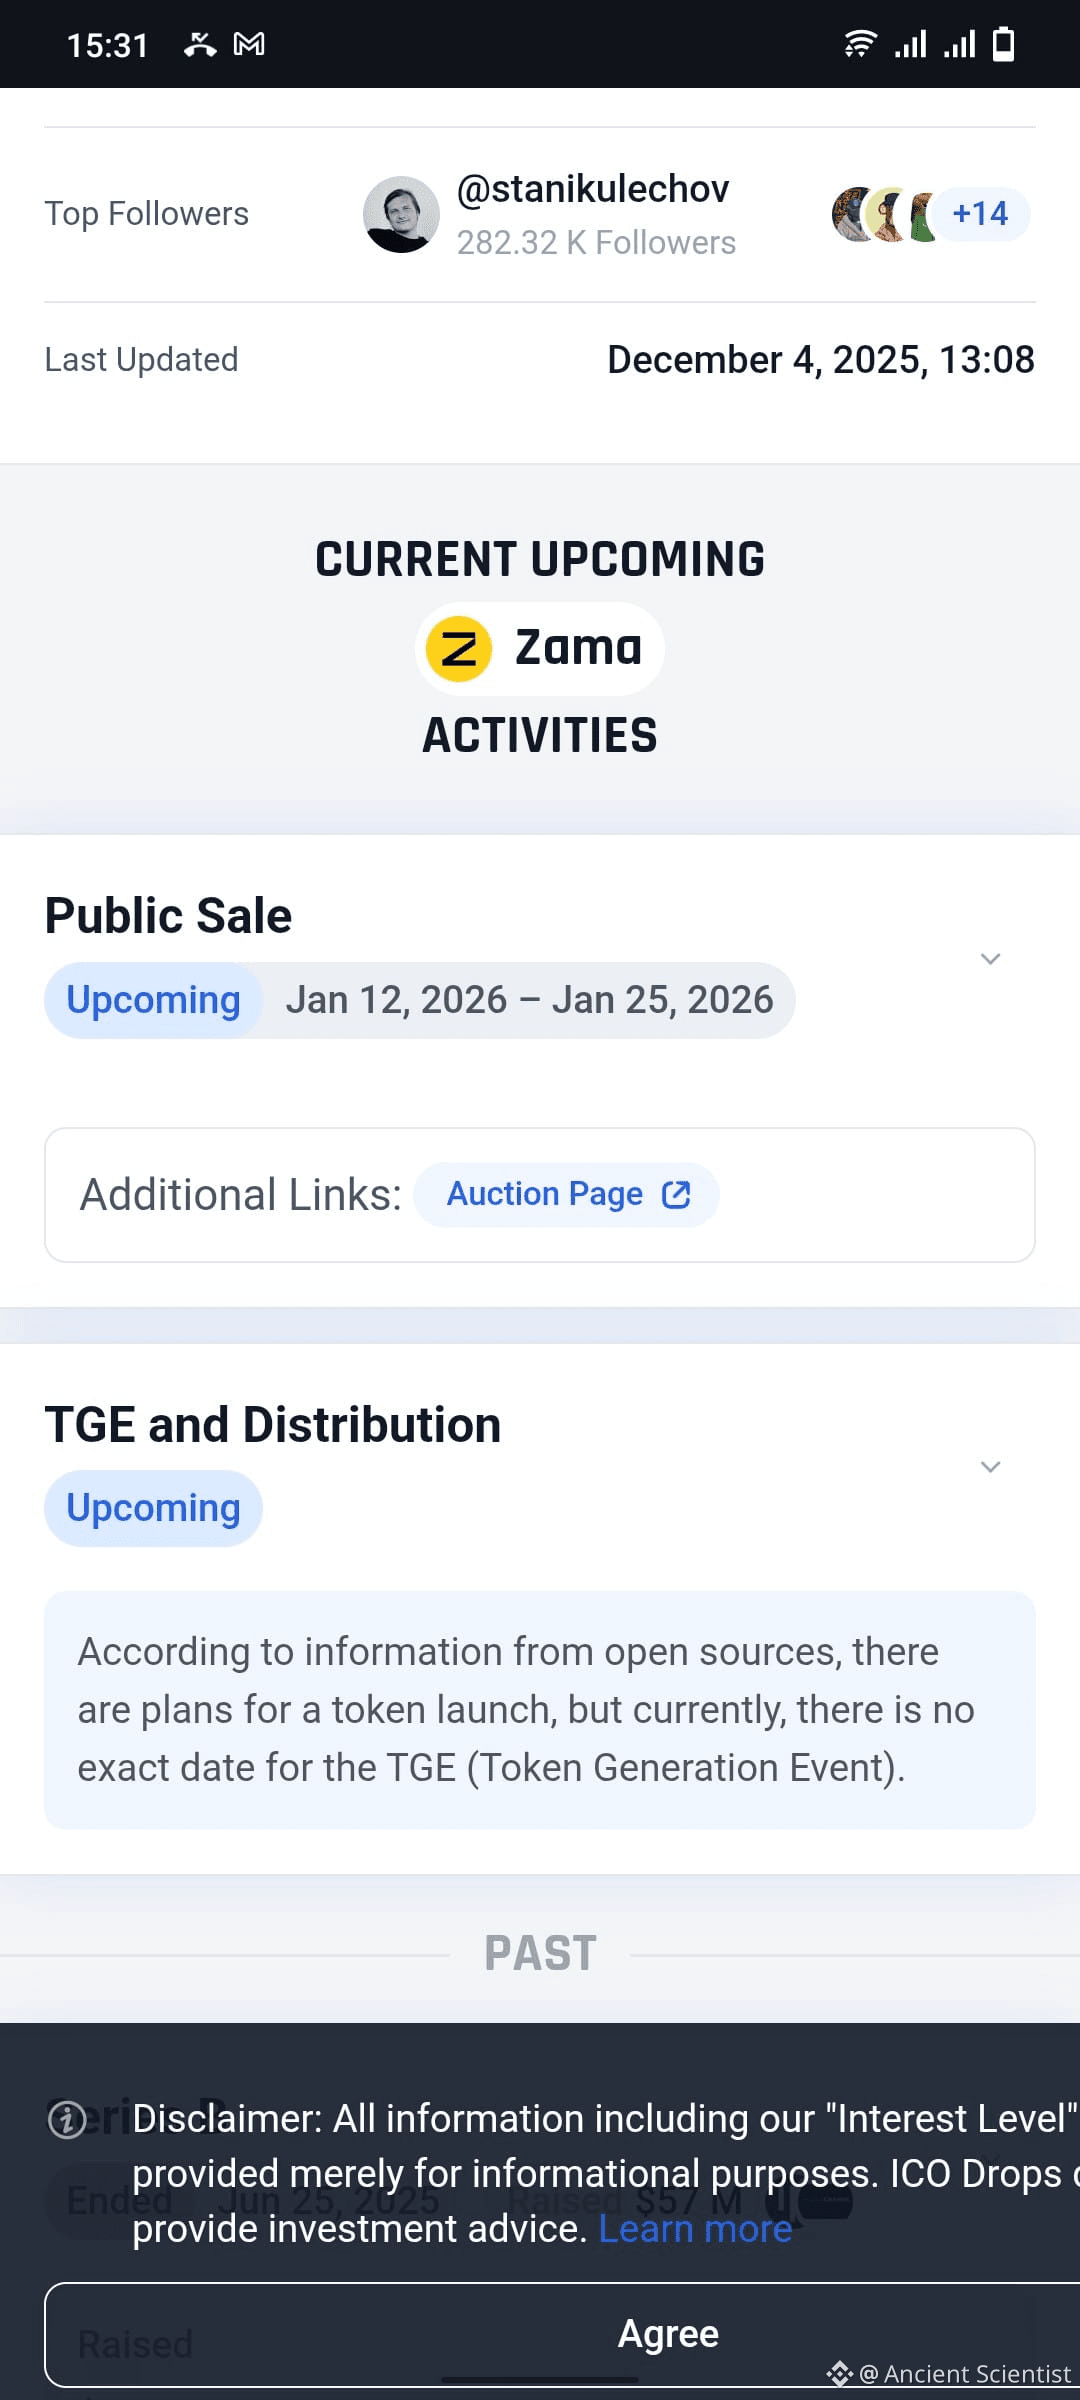Tap the missed call icon in status bar
This screenshot has width=1080, height=2400.
click(x=200, y=44)
